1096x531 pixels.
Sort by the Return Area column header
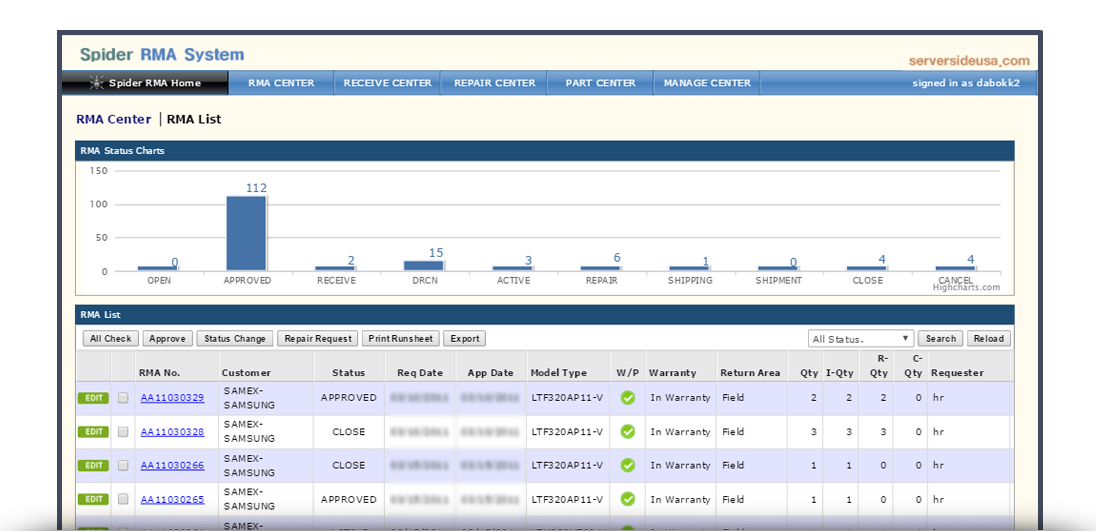click(750, 373)
